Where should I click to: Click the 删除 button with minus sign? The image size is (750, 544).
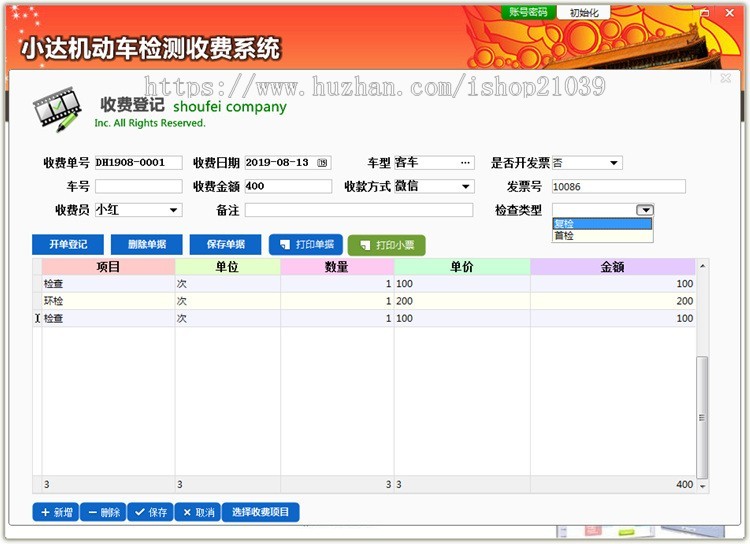click(x=103, y=512)
